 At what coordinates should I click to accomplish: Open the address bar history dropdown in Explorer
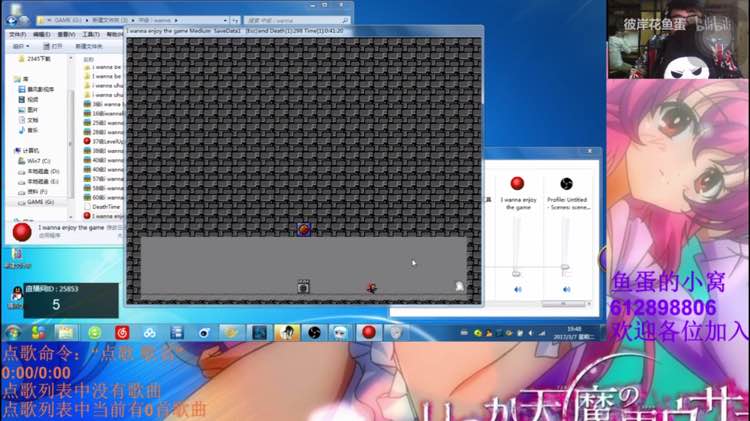pos(225,21)
